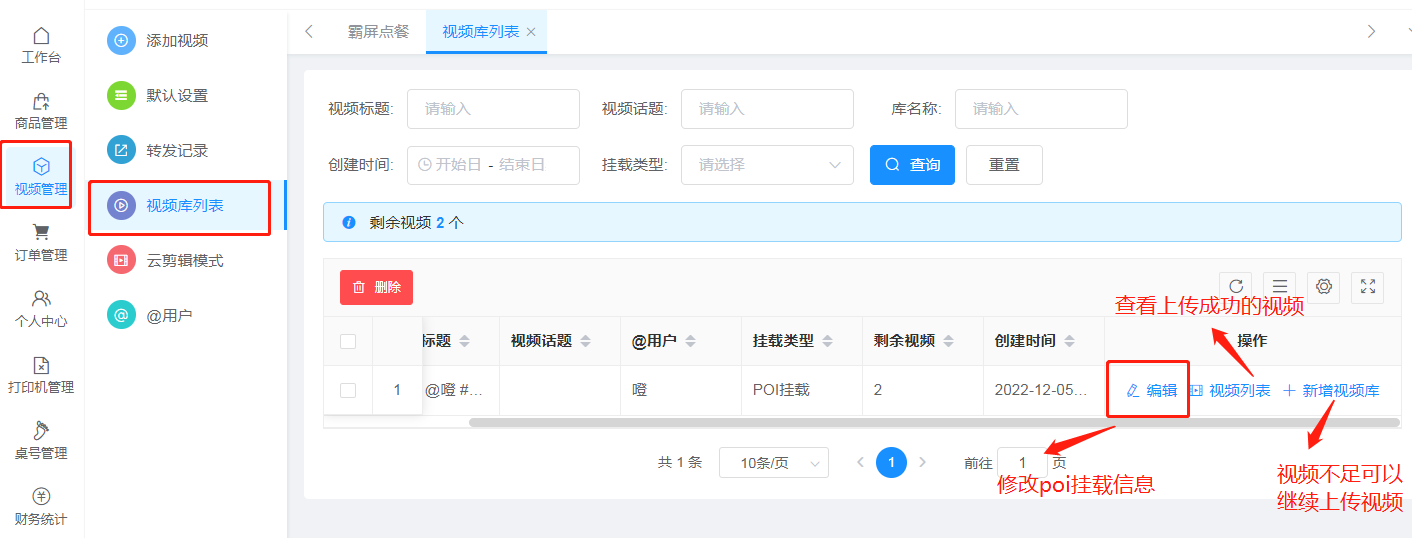Click the @用户 at-sign icon
The height and width of the screenshot is (538, 1412).
pyautogui.click(x=121, y=316)
